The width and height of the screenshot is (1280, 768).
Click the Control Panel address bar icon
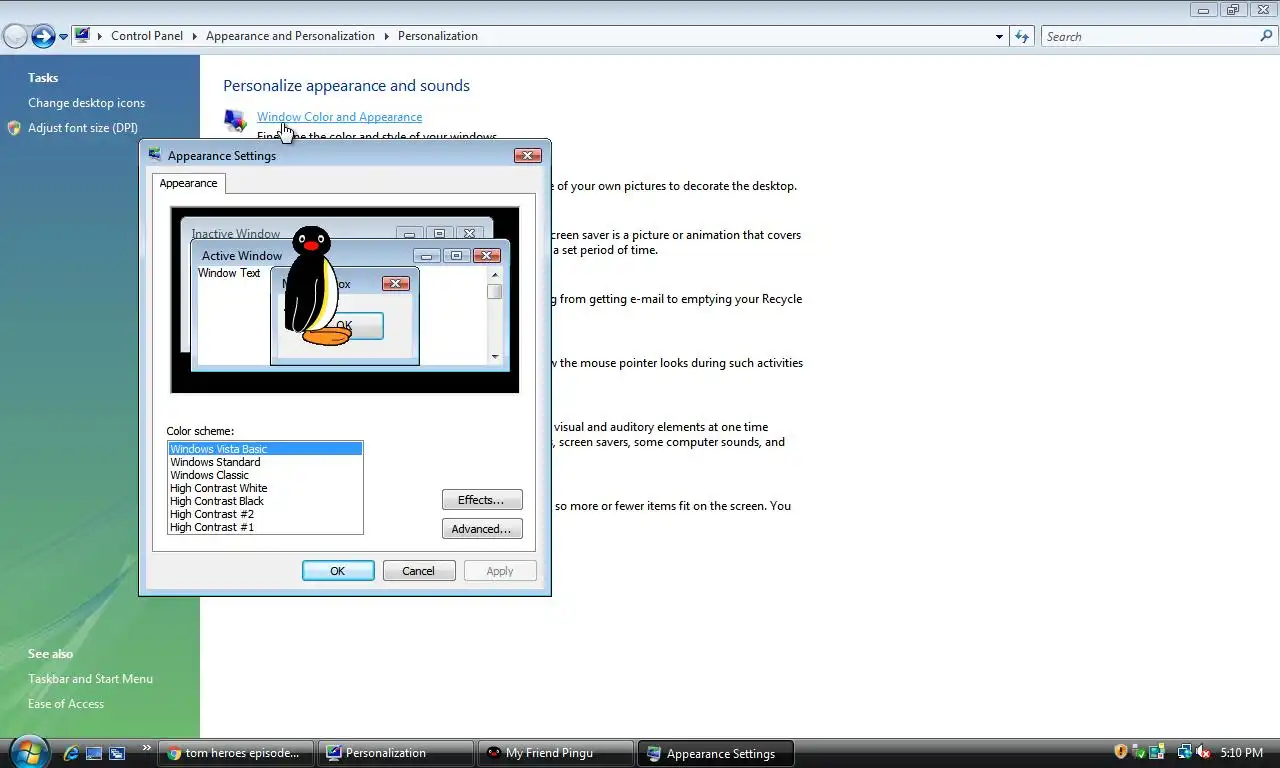click(83, 36)
